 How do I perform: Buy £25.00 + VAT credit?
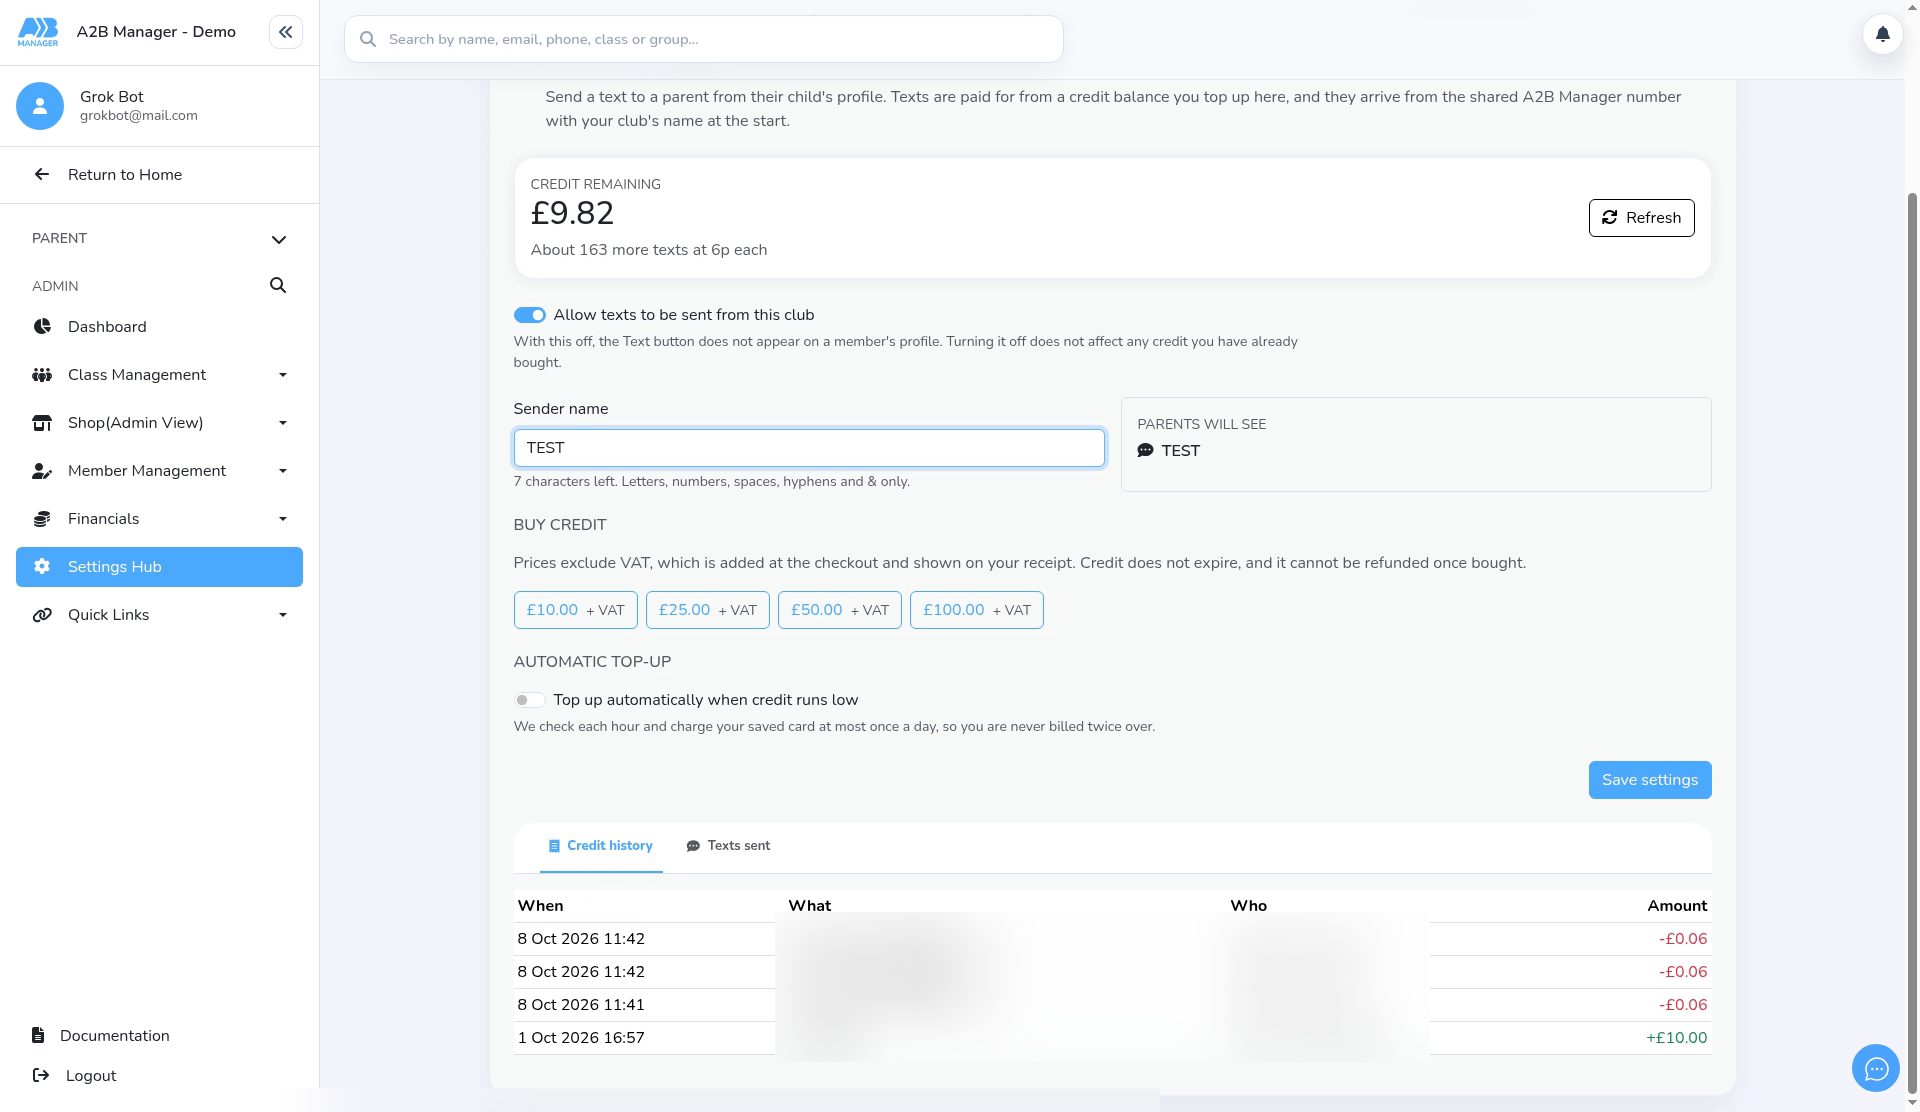coord(708,611)
